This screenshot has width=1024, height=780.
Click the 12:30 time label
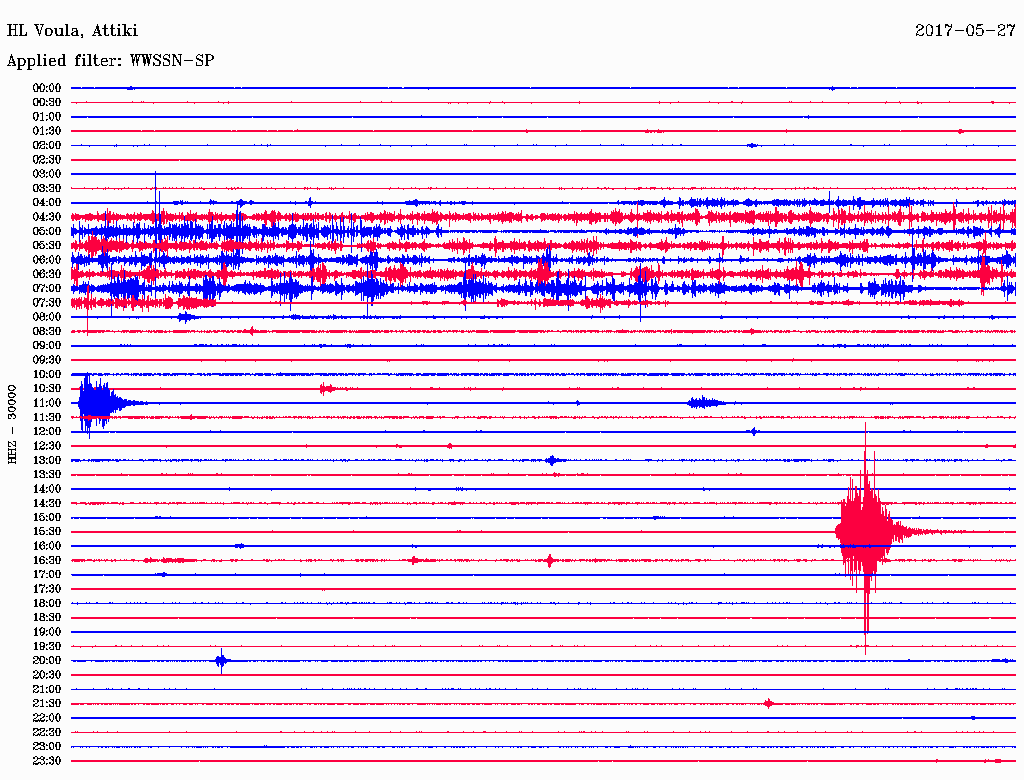(x=47, y=446)
